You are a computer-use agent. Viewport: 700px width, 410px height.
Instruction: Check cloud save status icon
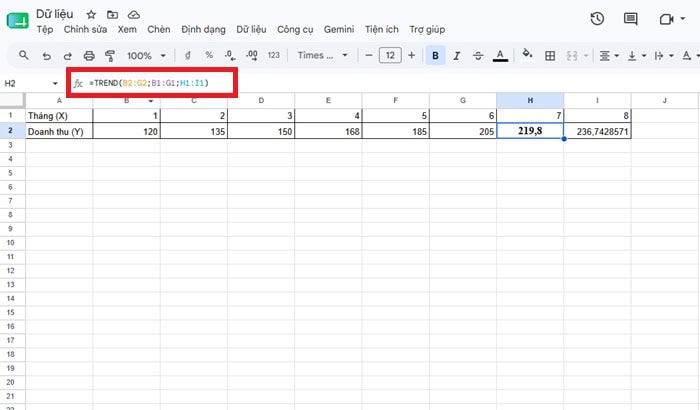[133, 15]
